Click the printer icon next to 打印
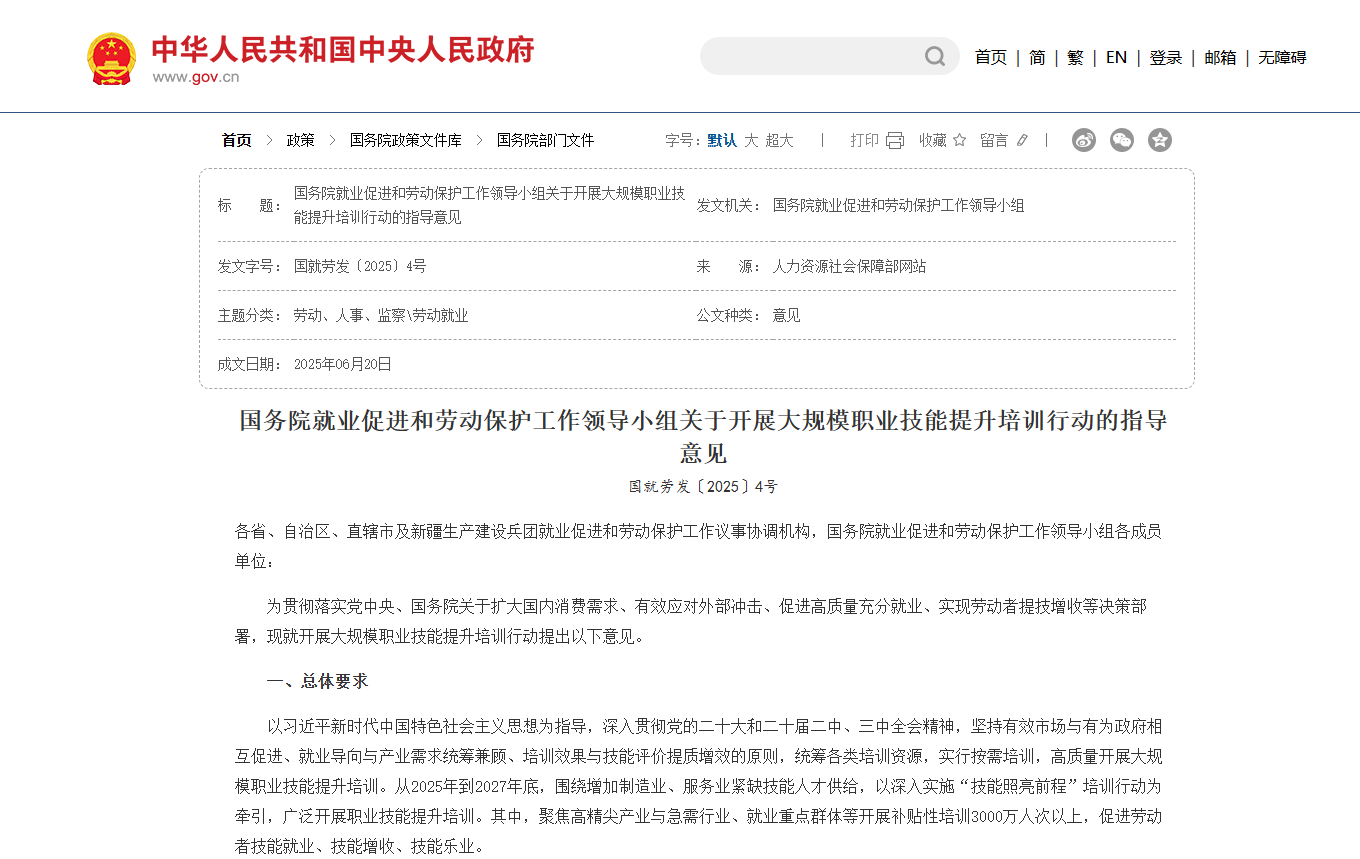The image size is (1360, 859). click(x=893, y=140)
